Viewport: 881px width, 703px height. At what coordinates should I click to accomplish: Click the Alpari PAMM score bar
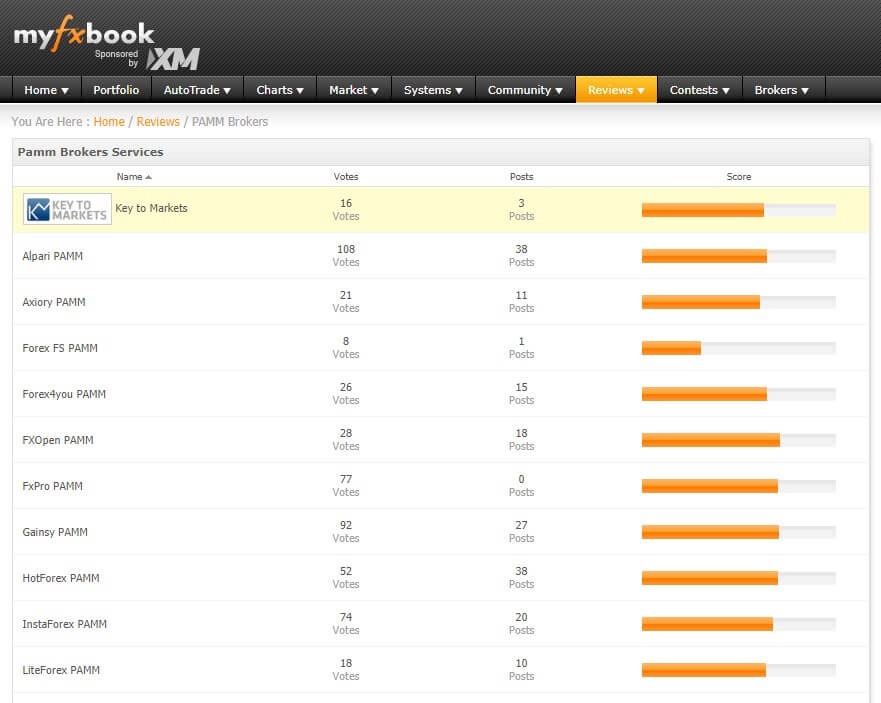(738, 256)
